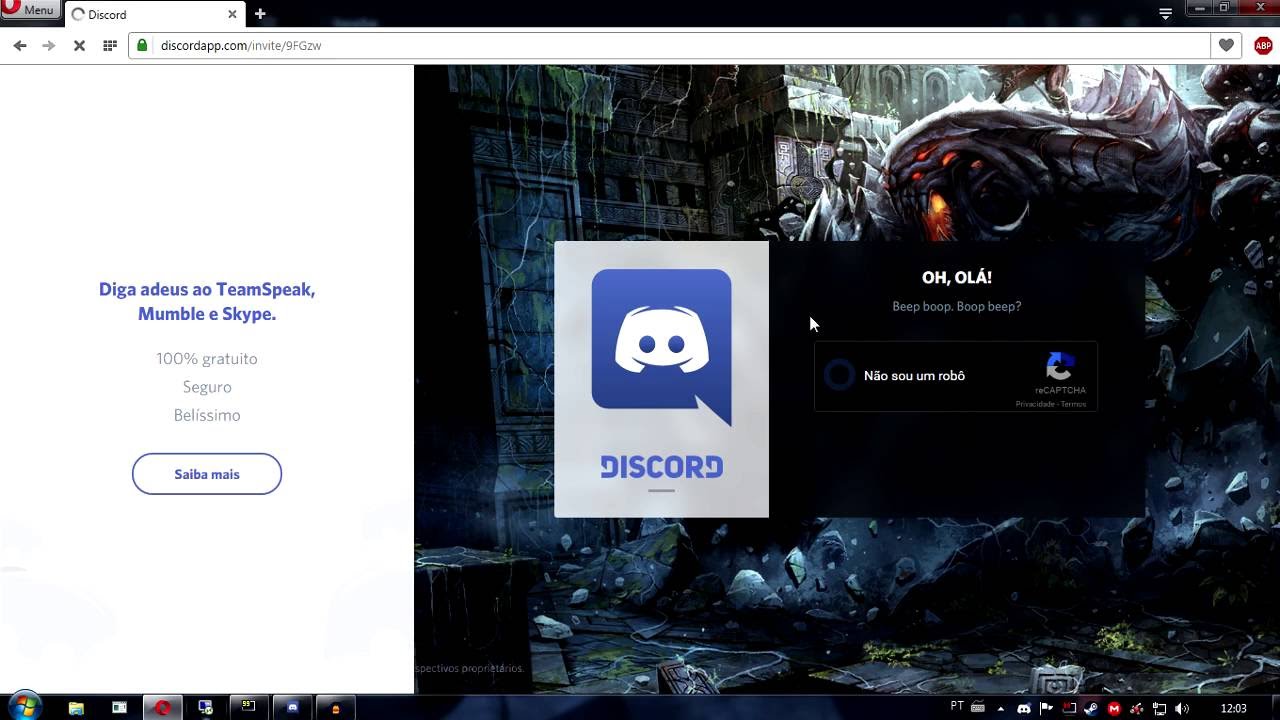The width and height of the screenshot is (1280, 720).
Task: Open the reCAPTCHA Privacidade link
Action: tap(1035, 404)
